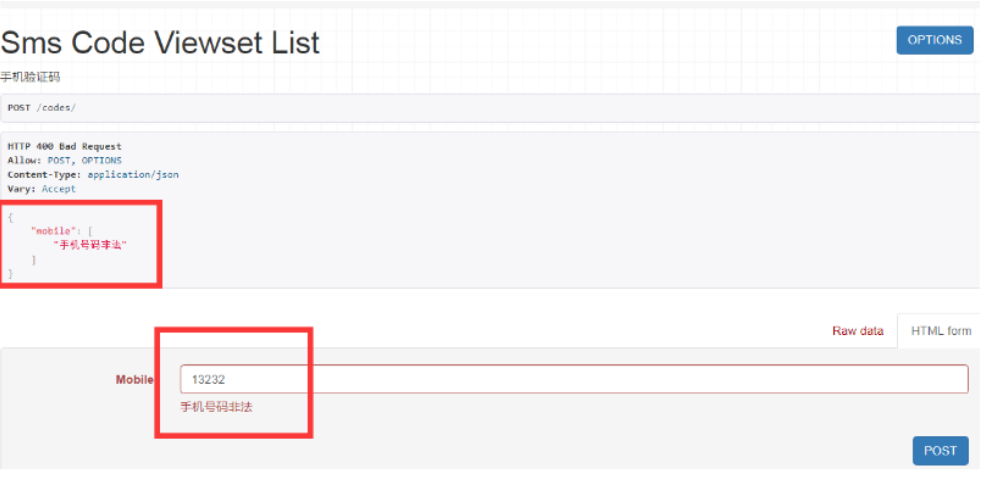Focus the Mobile input field containing 13232
The image size is (990, 503).
pos(573,379)
